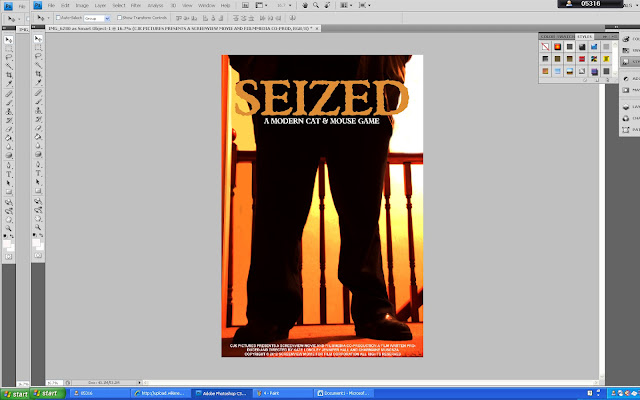Select the Dodge tool in the front toolbar
The image size is (640, 400).
point(38,154)
